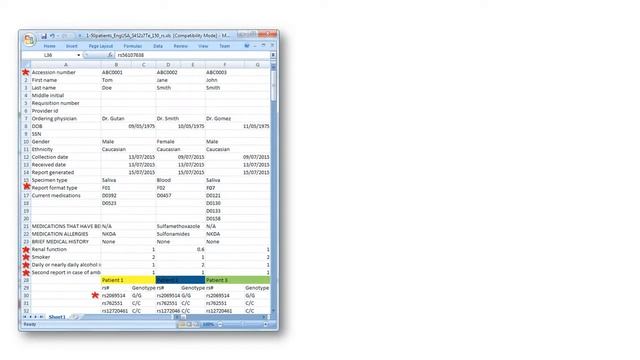Select column B header
Screen dimensions: 640x360
tap(116, 64)
